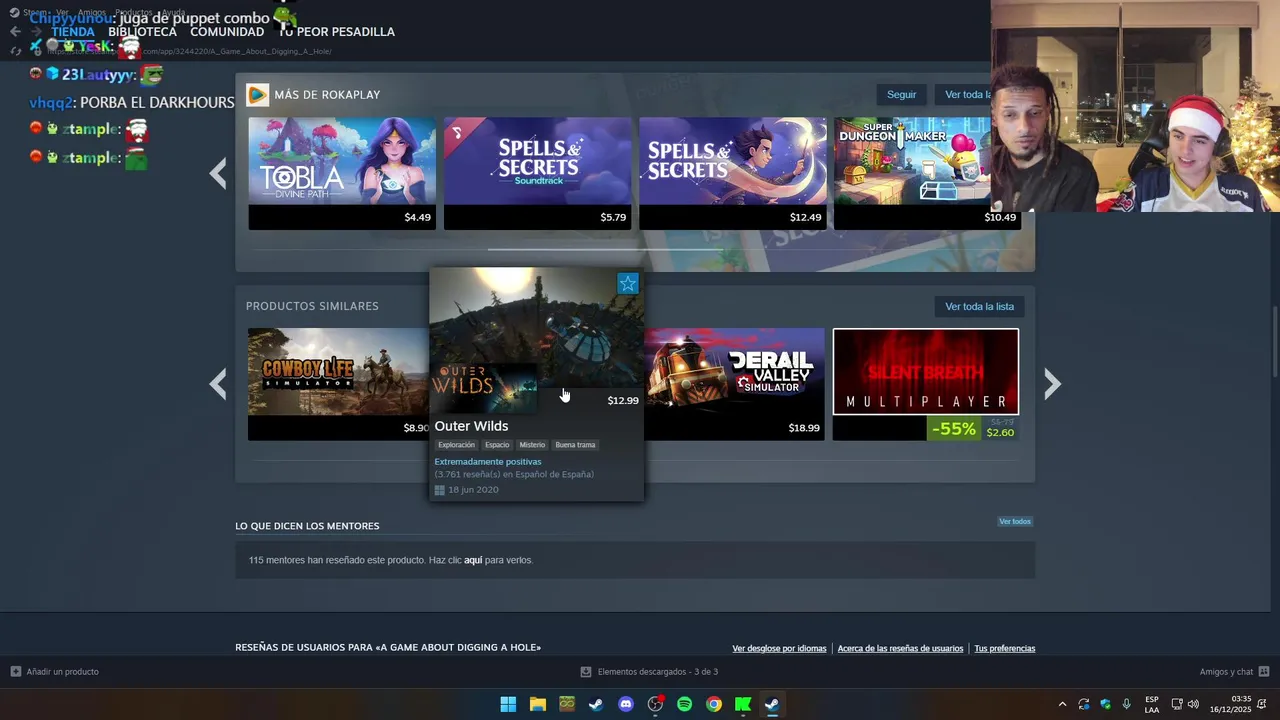Click the Outer Wilds title in popup
The width and height of the screenshot is (1280, 720).
471,426
